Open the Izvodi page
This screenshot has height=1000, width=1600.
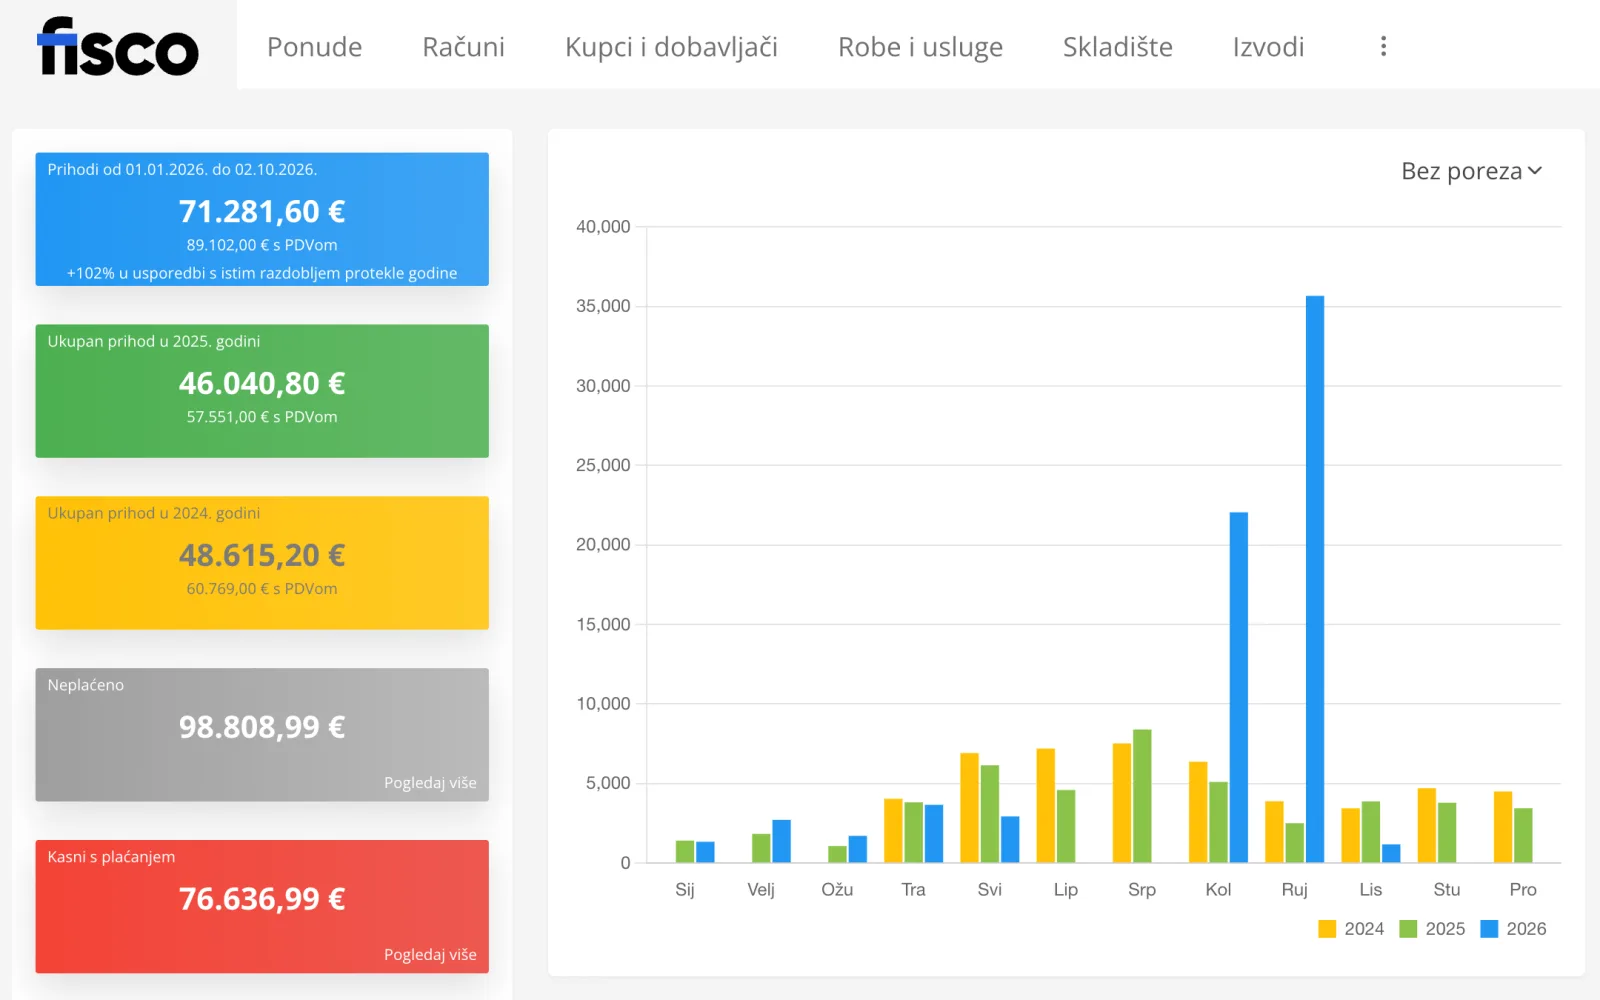1268,46
